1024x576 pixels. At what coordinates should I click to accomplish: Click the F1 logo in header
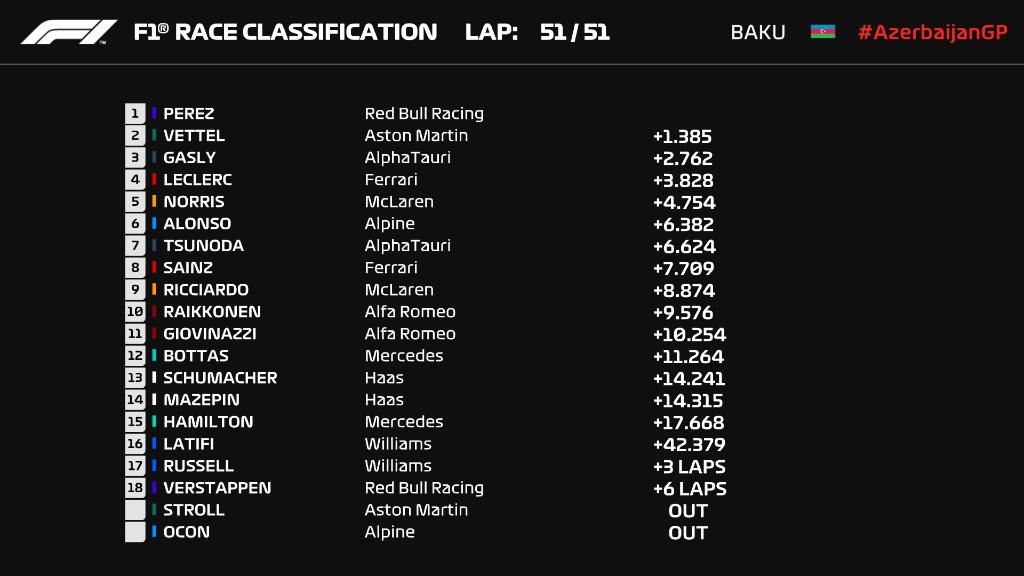point(69,32)
